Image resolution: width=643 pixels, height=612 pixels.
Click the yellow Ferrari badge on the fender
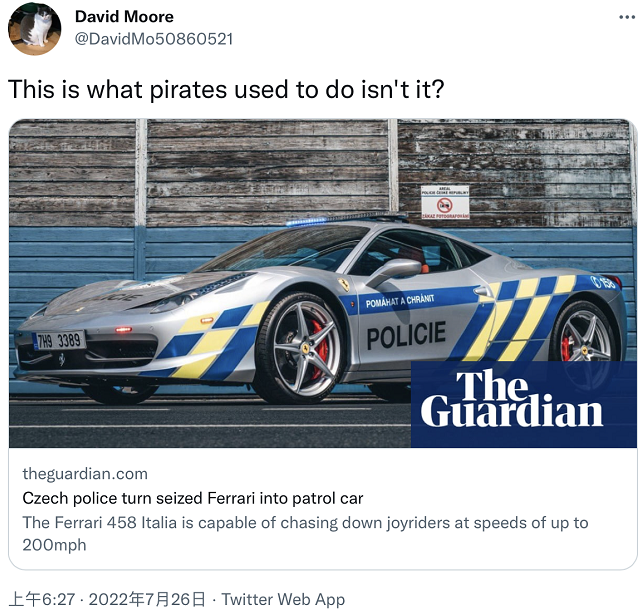[344, 284]
